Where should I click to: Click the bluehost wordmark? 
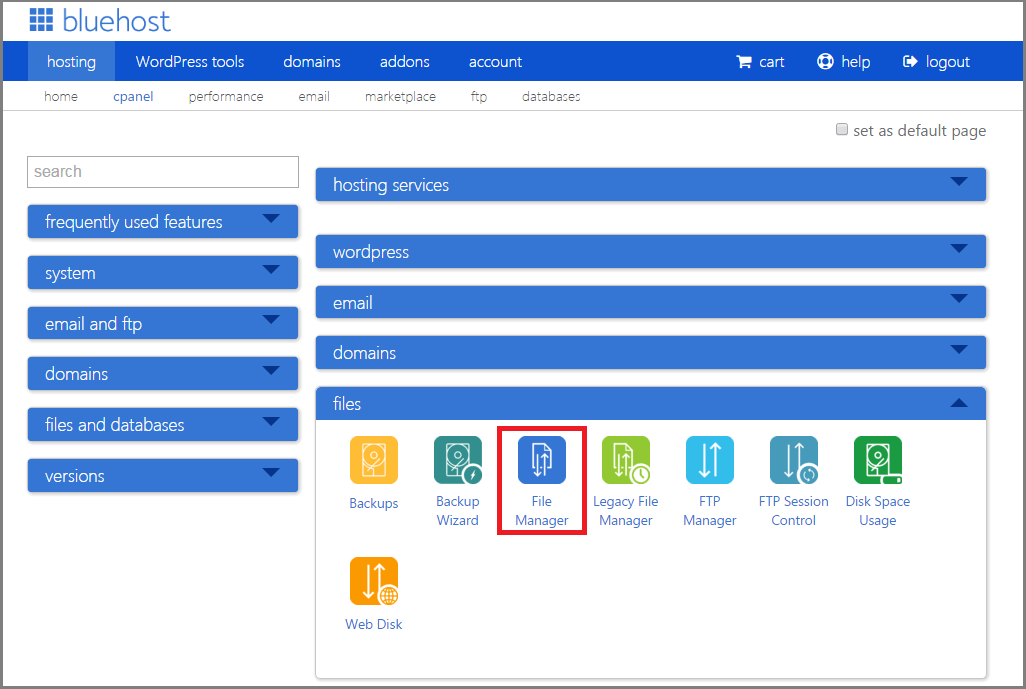[x=116, y=21]
